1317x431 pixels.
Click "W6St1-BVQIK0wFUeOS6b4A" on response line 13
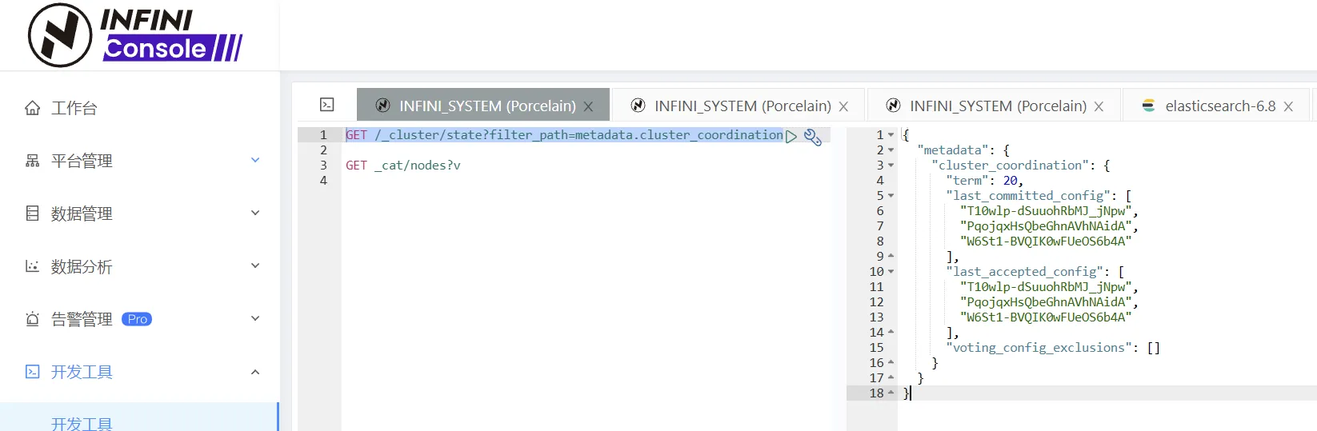point(1045,317)
